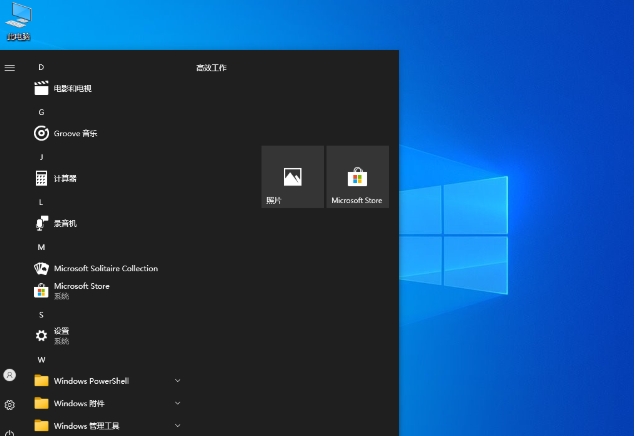Screen dimensions: 636x436
Task: Click the user account icon in sidebar
Action: (x=10, y=375)
